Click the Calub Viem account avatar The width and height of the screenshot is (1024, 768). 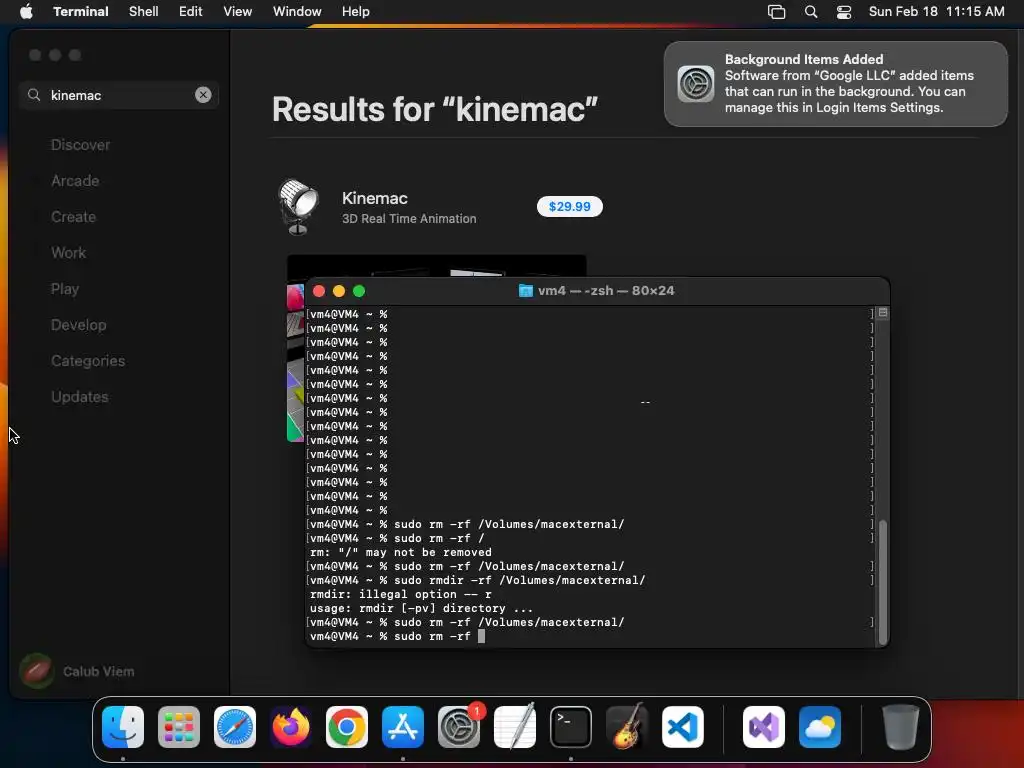click(x=37, y=671)
